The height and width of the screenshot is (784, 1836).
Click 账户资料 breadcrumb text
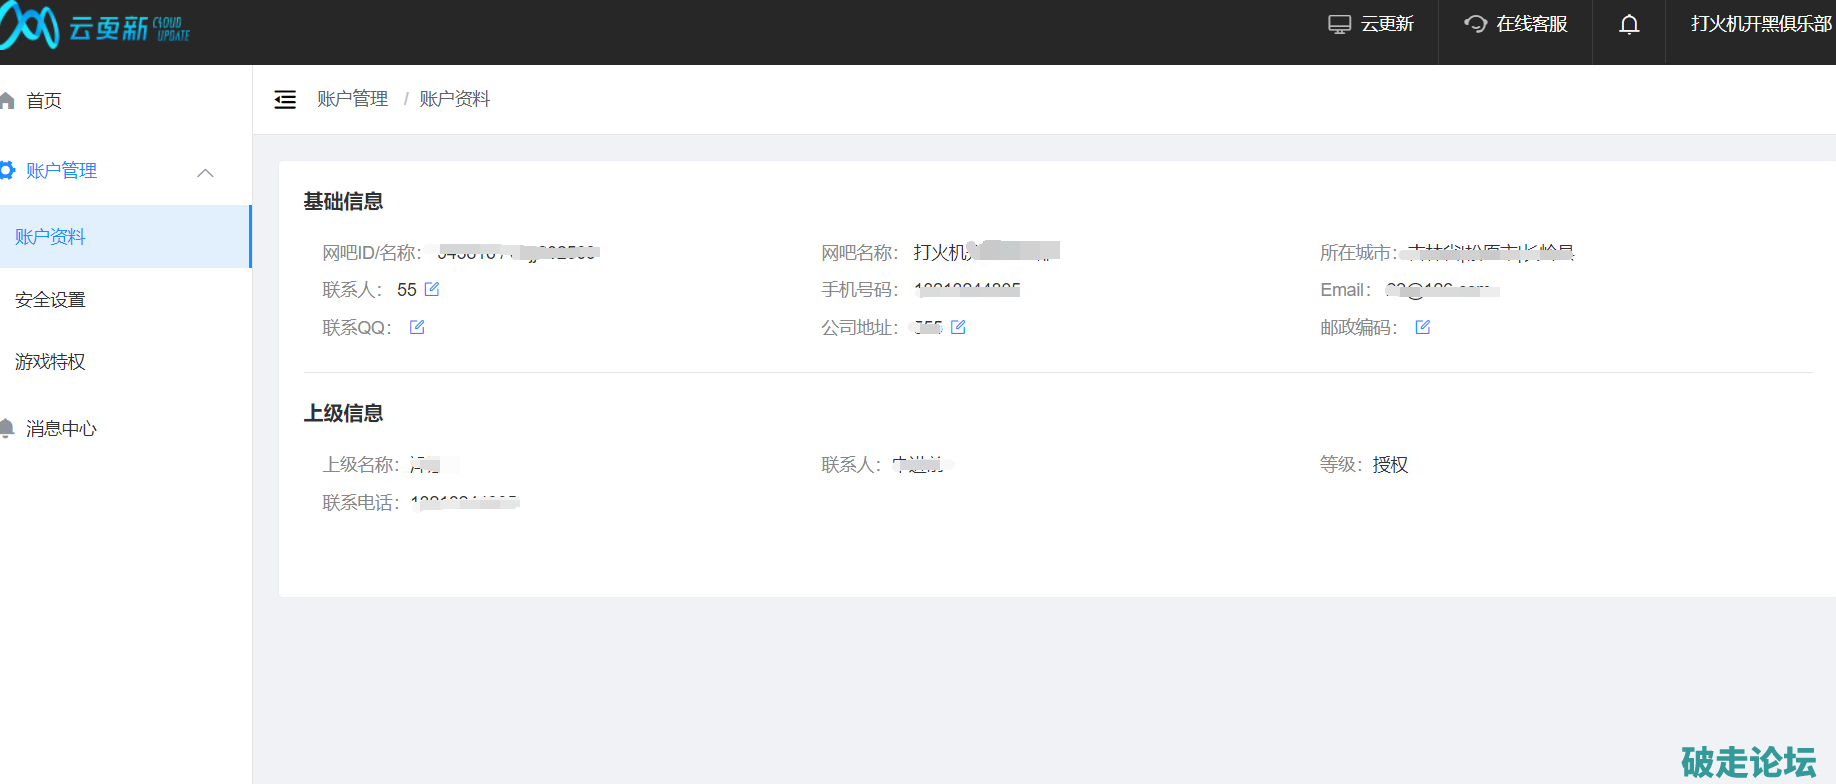pyautogui.click(x=454, y=99)
